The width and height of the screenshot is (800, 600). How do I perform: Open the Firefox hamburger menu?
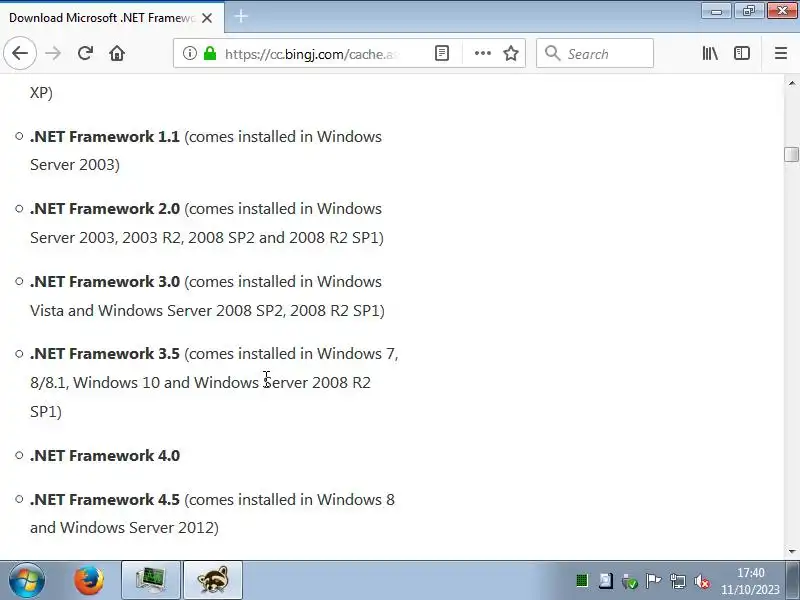(x=781, y=53)
